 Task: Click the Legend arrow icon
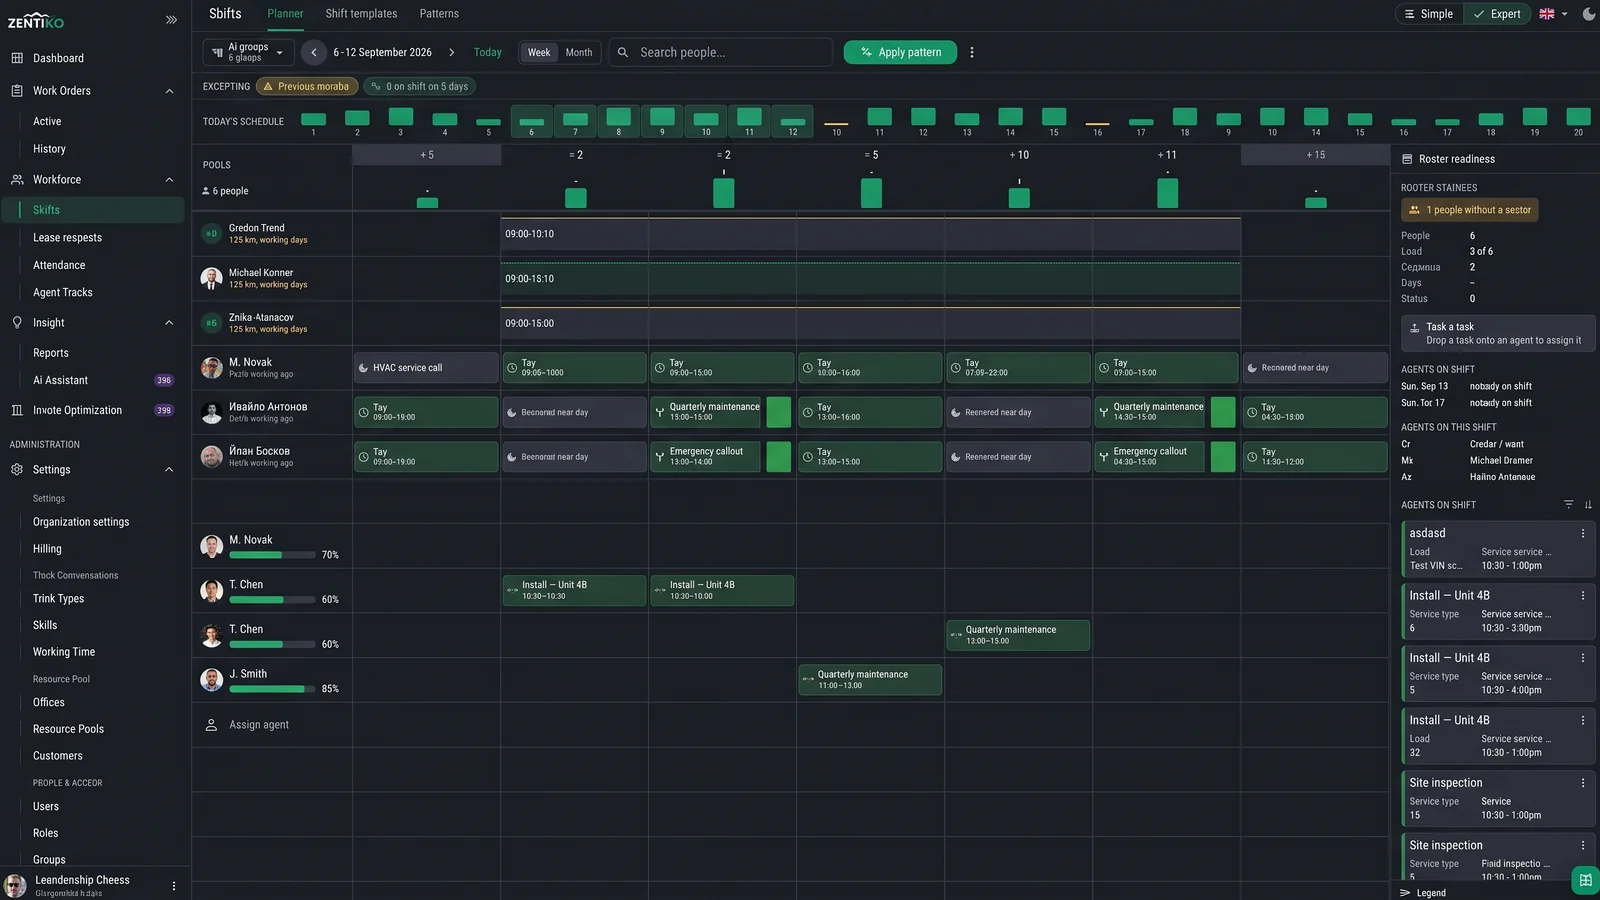[x=1405, y=893]
